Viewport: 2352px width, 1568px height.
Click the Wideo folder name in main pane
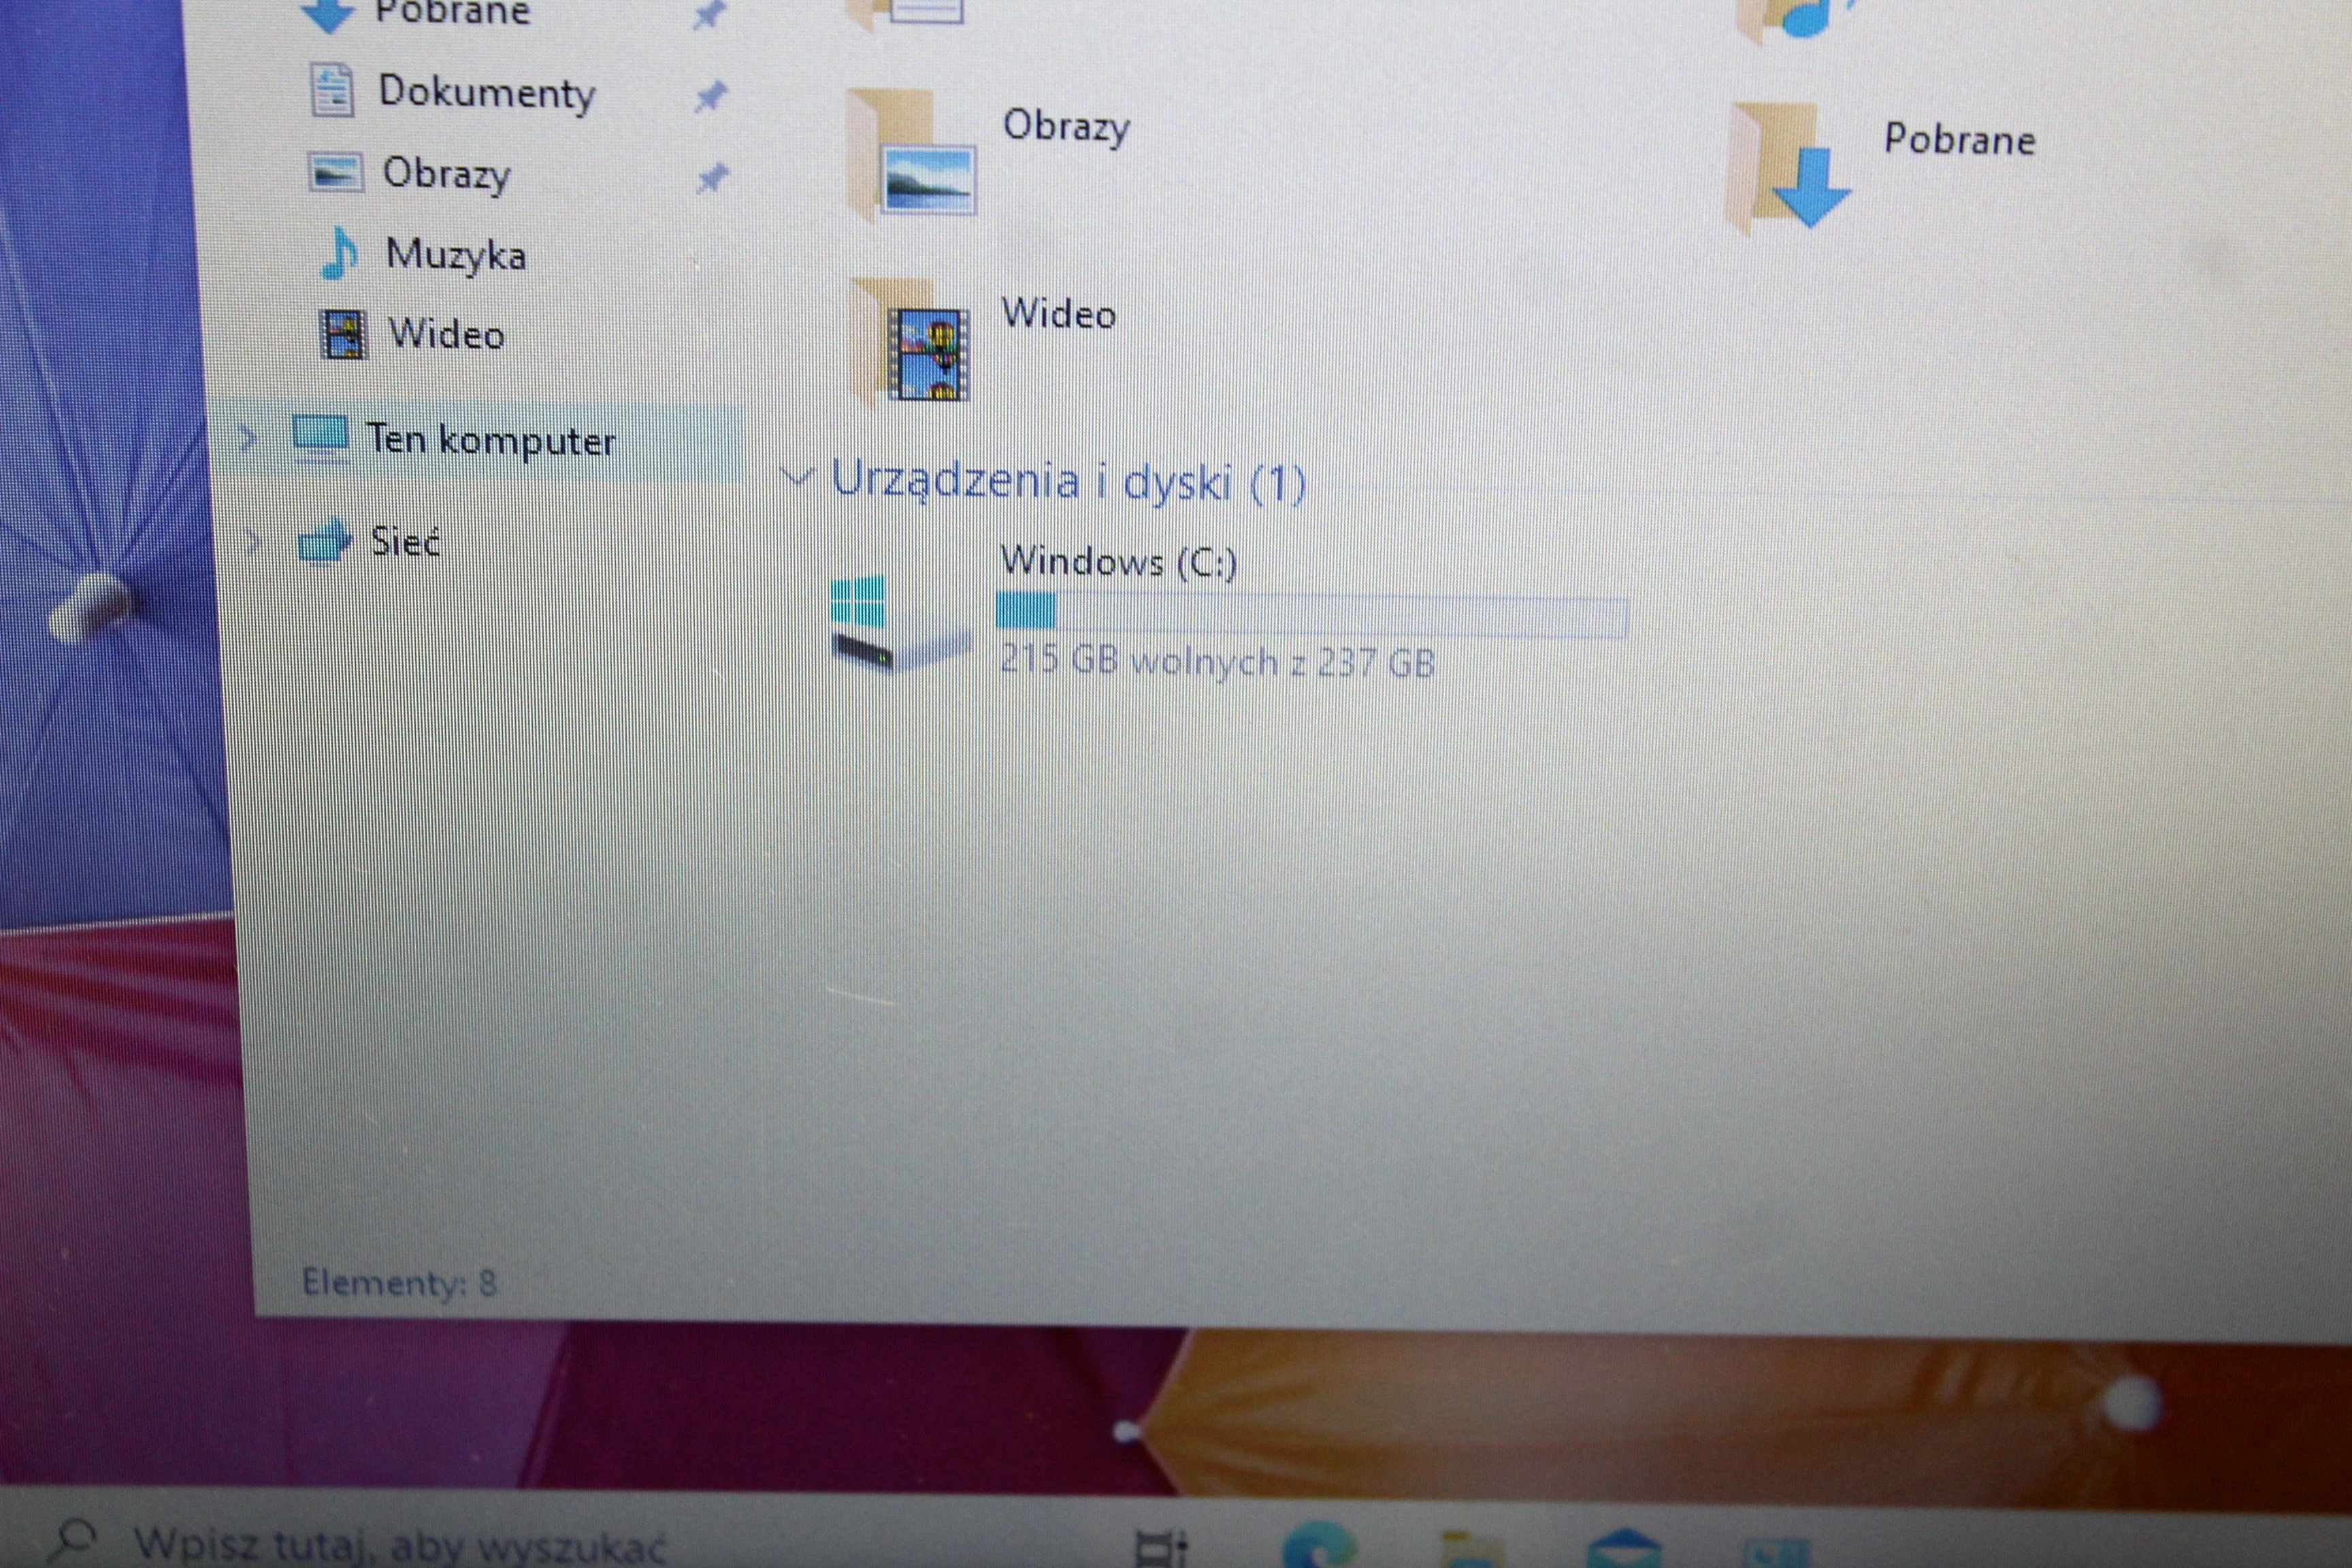click(1059, 314)
